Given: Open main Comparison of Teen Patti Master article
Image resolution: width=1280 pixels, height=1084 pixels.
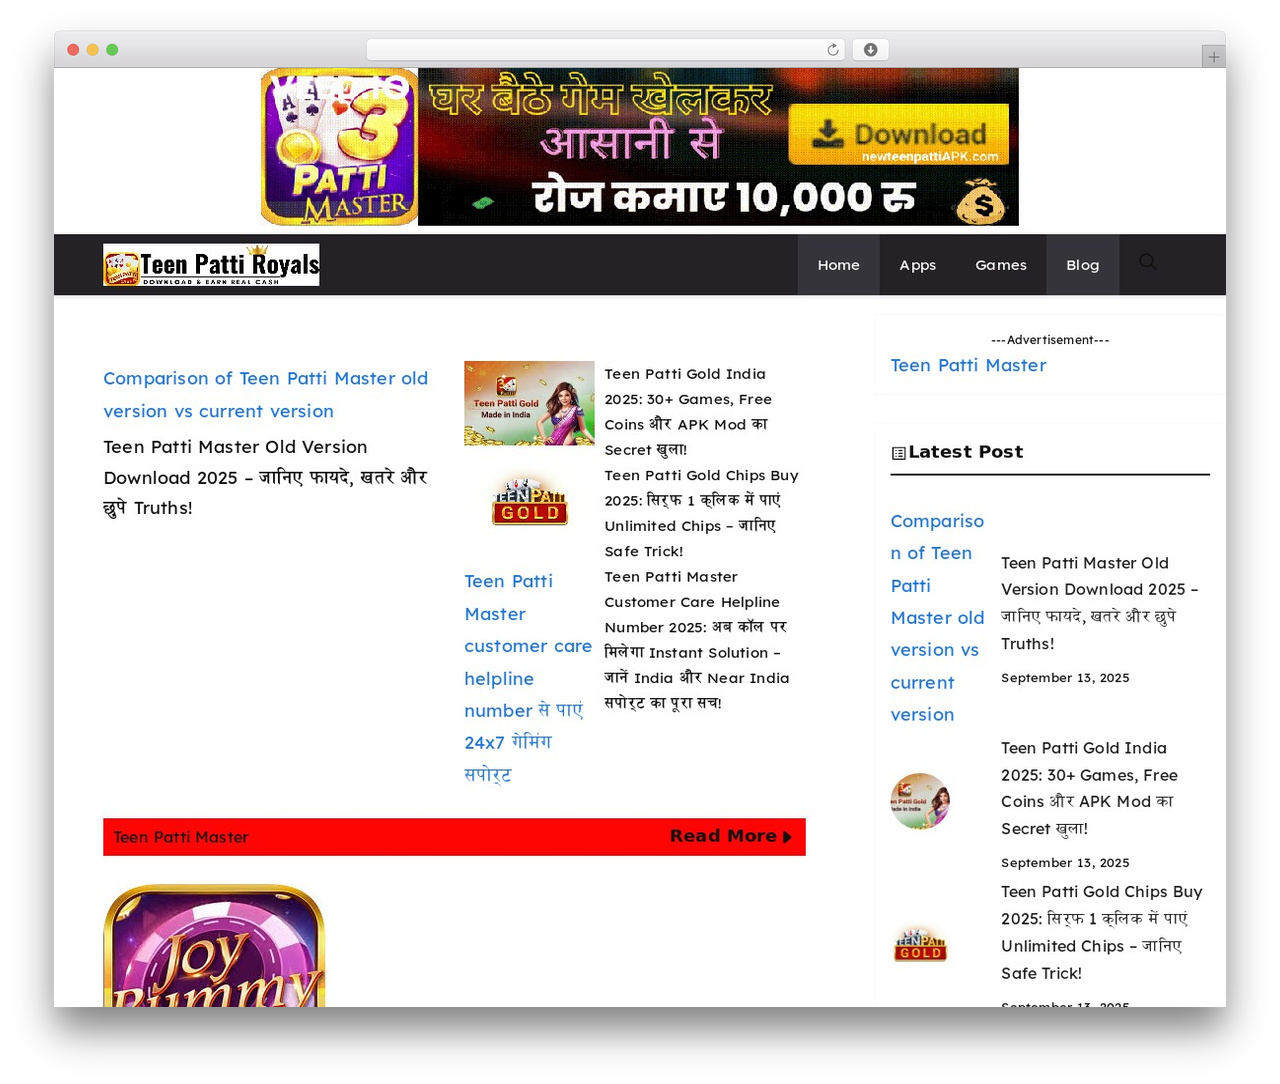Looking at the screenshot, I should pyautogui.click(x=265, y=395).
